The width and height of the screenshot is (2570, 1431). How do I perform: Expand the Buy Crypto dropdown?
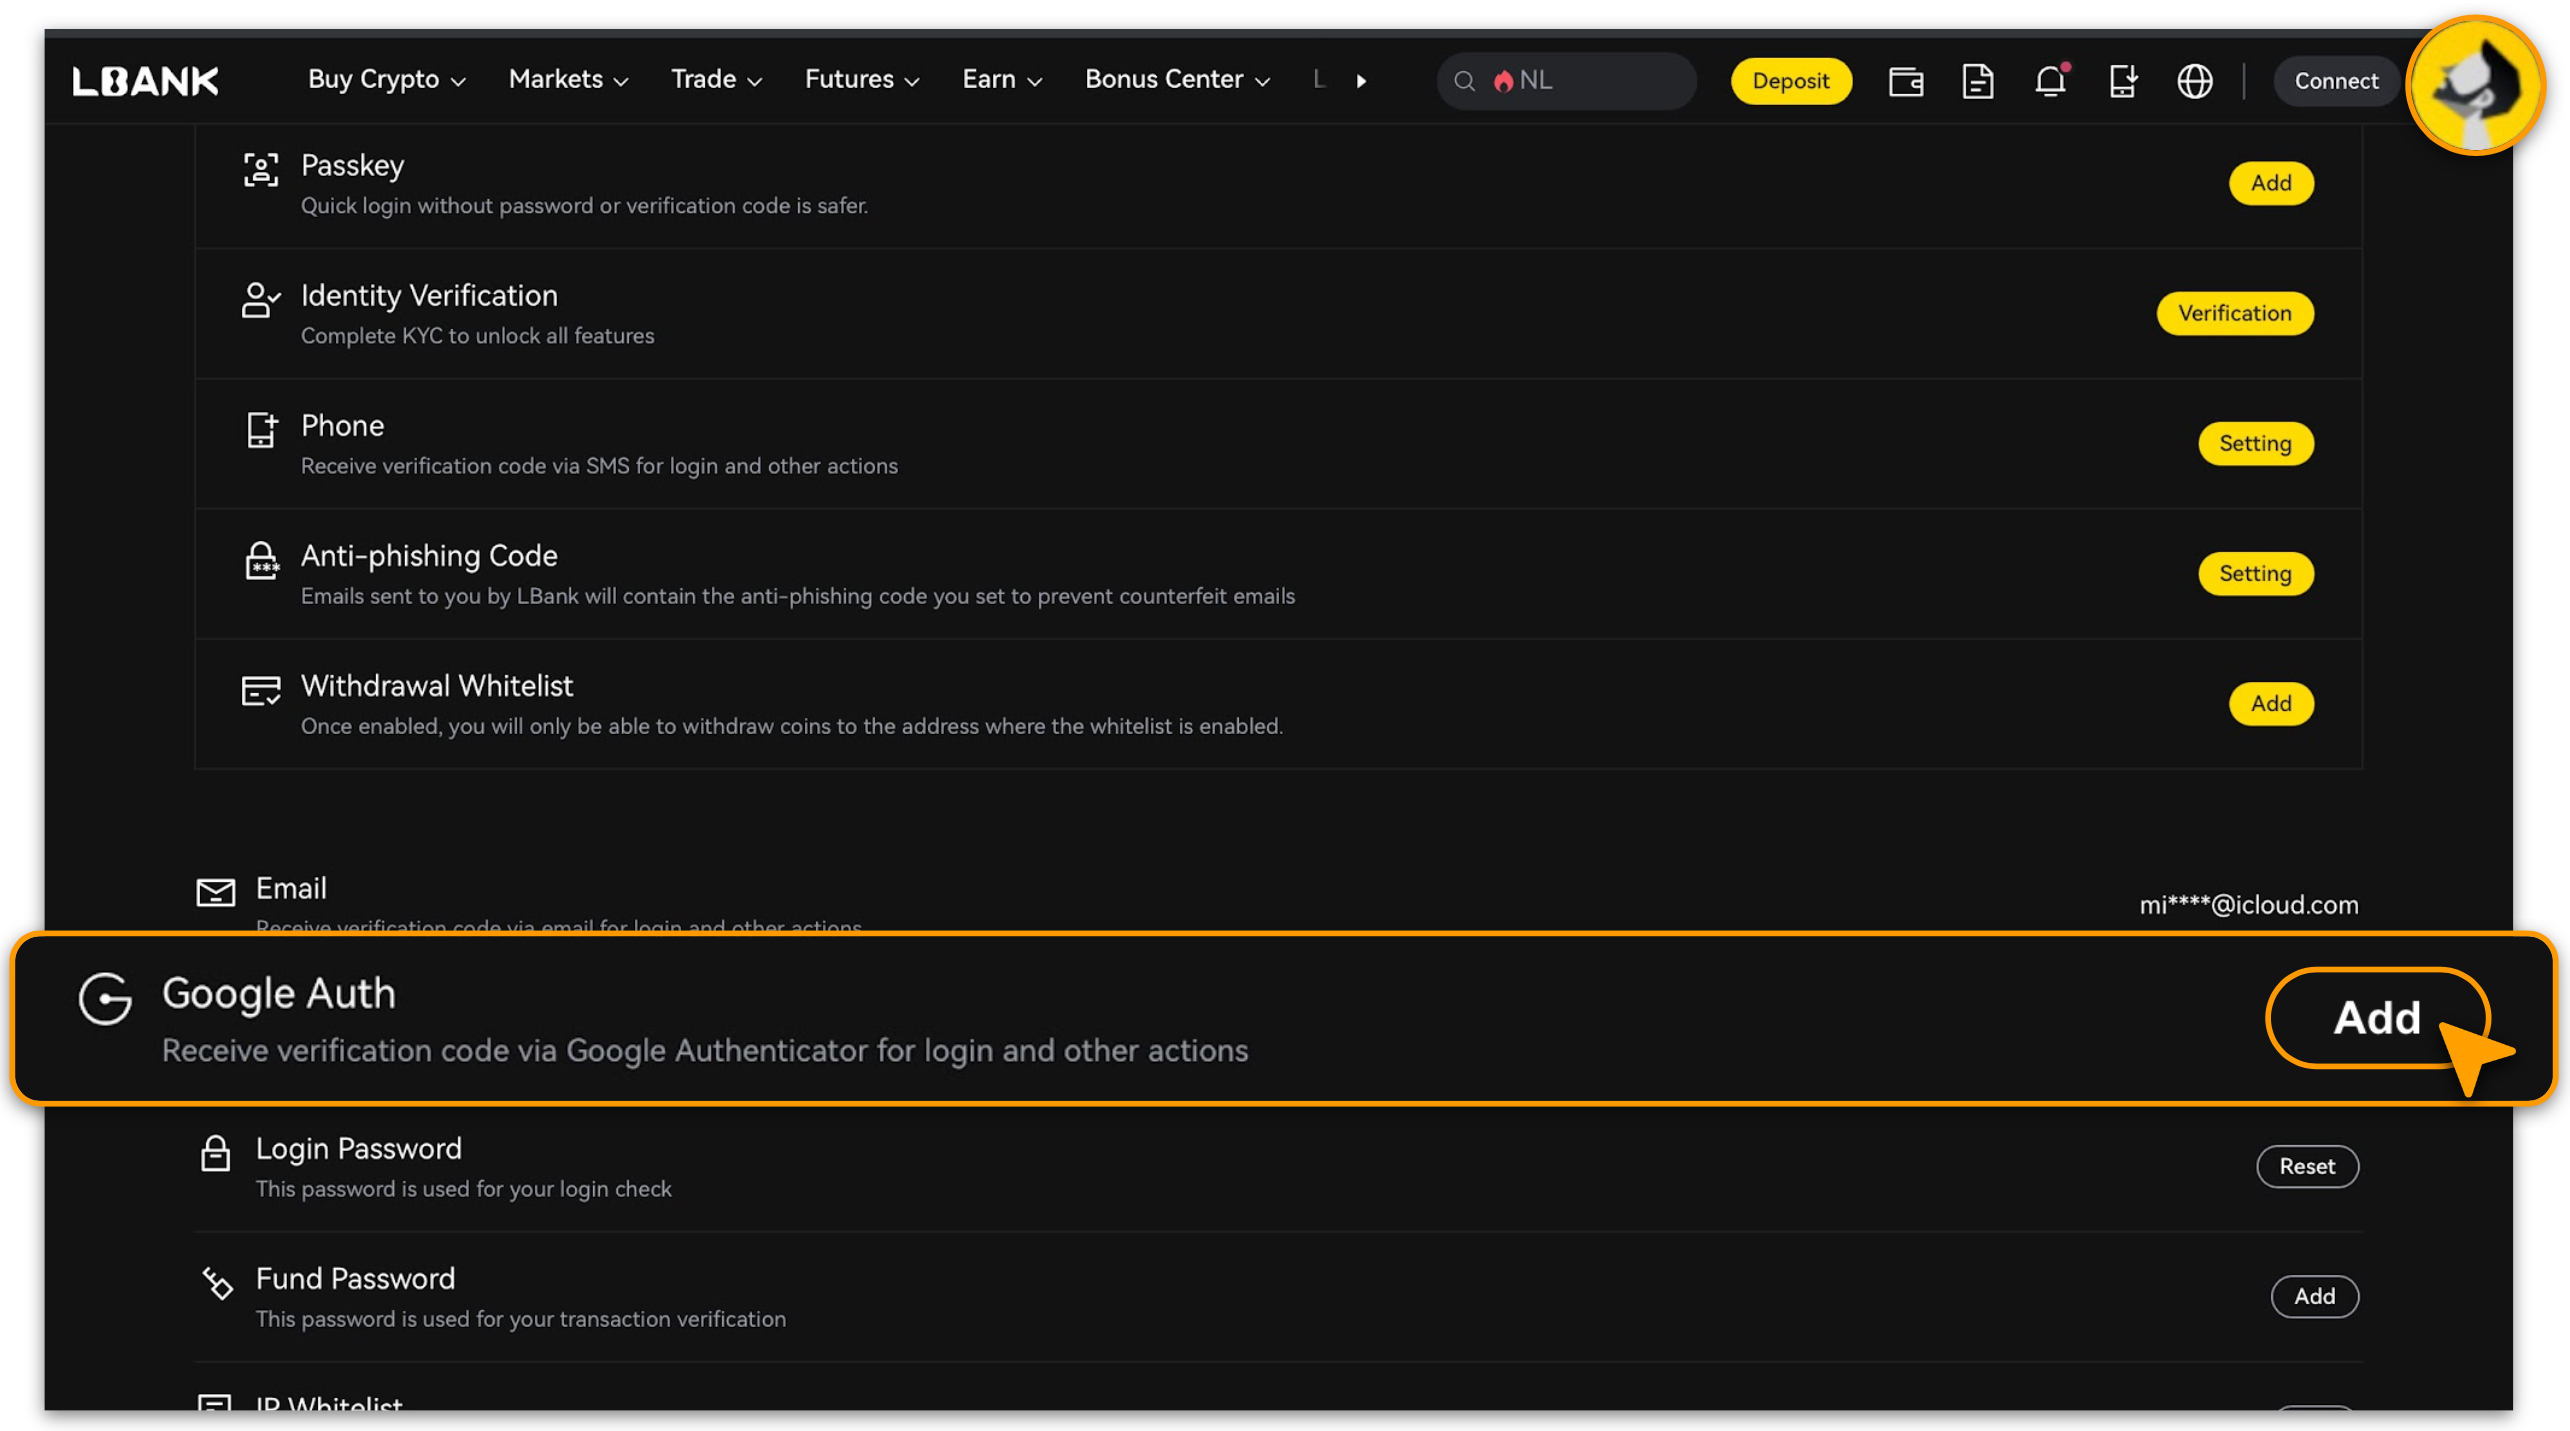[x=386, y=80]
